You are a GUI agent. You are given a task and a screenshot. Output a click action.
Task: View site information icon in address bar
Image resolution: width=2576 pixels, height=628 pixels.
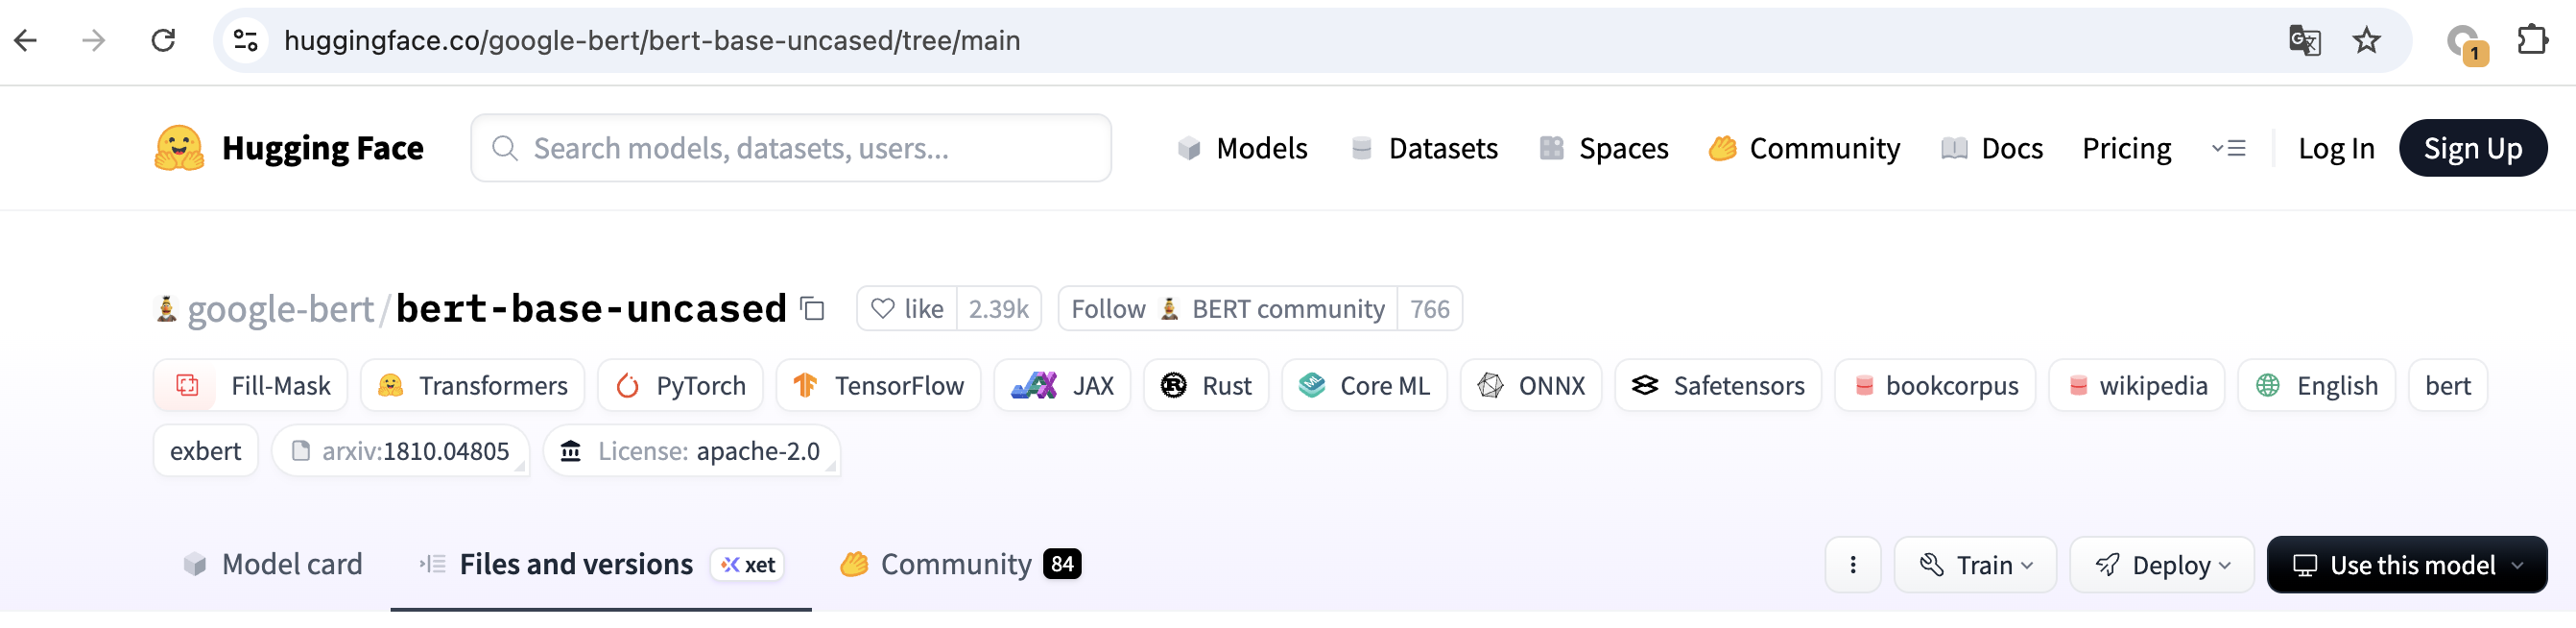point(246,40)
